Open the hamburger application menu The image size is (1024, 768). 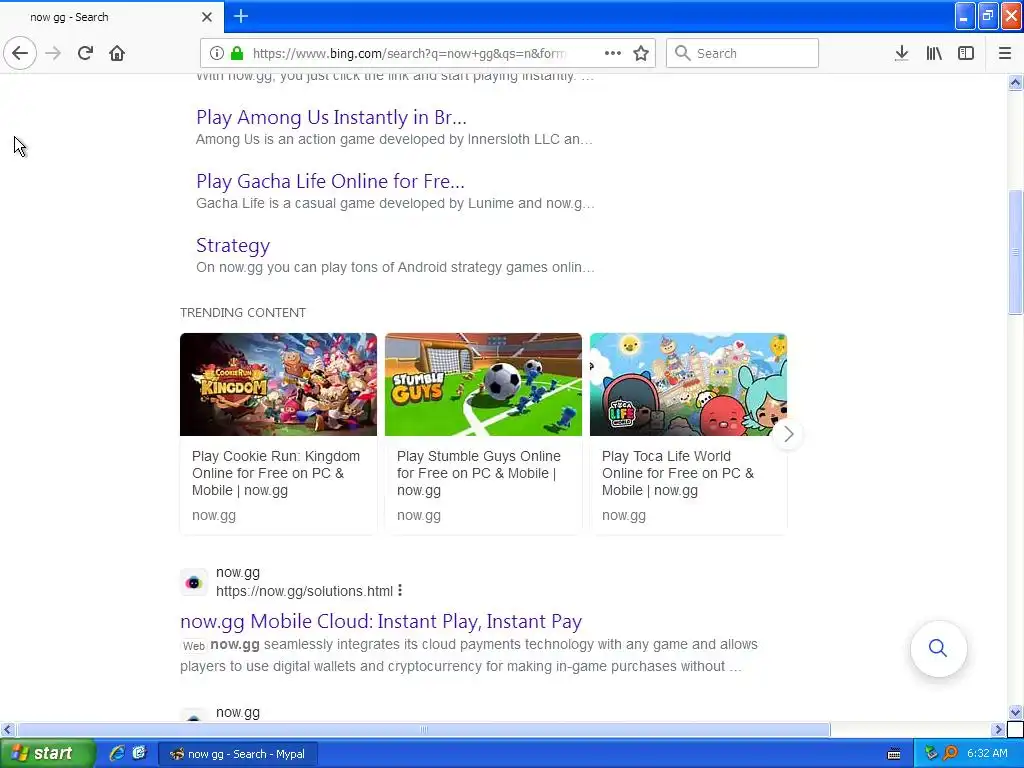[x=1005, y=53]
